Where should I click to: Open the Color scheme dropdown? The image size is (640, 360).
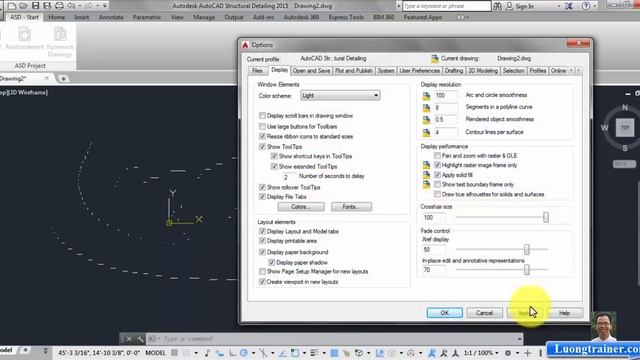coord(340,96)
